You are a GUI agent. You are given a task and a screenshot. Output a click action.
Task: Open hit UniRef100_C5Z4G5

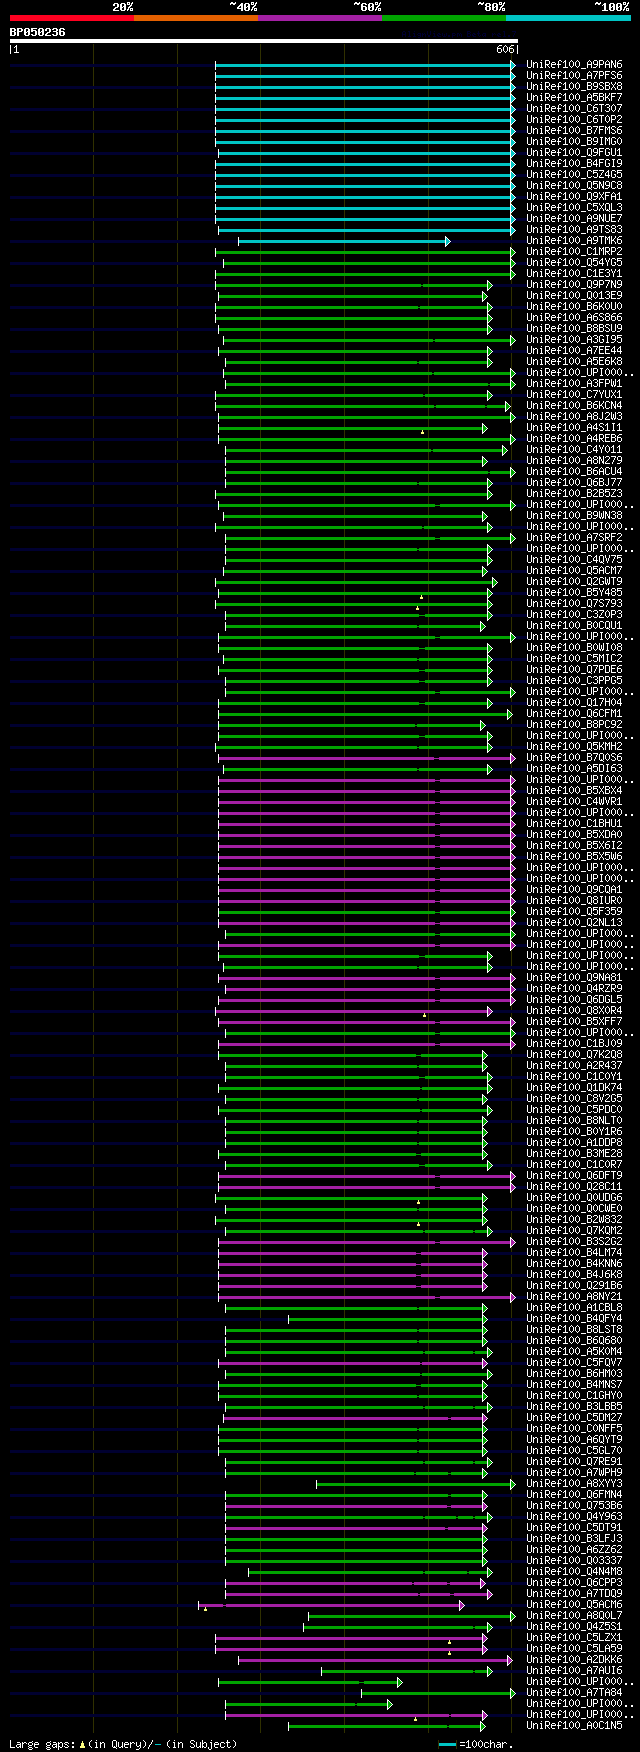coord(574,174)
